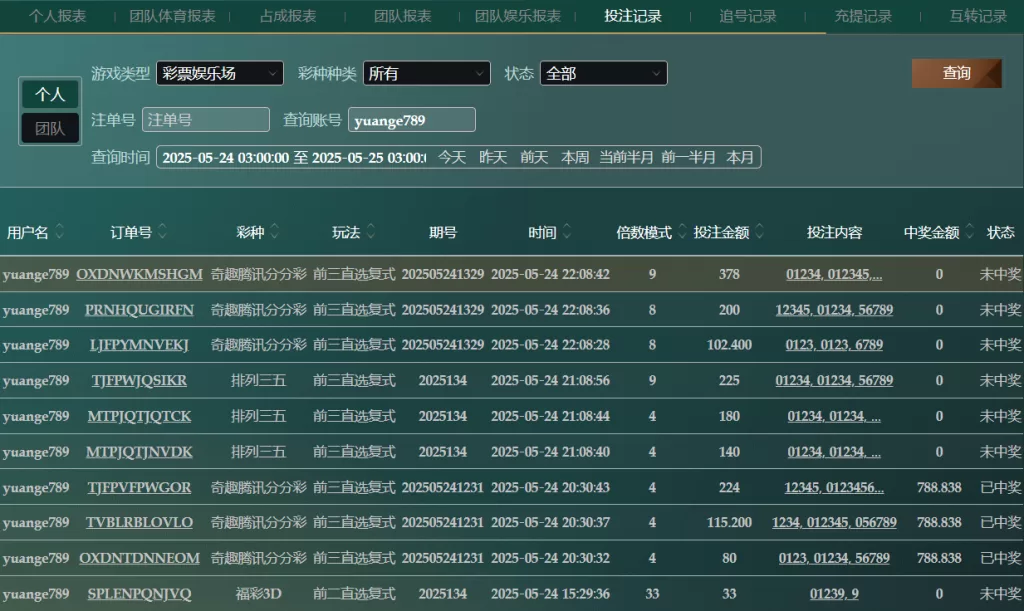Image resolution: width=1024 pixels, height=611 pixels.
Task: Select bet amount 102.400 cell
Action: point(729,345)
